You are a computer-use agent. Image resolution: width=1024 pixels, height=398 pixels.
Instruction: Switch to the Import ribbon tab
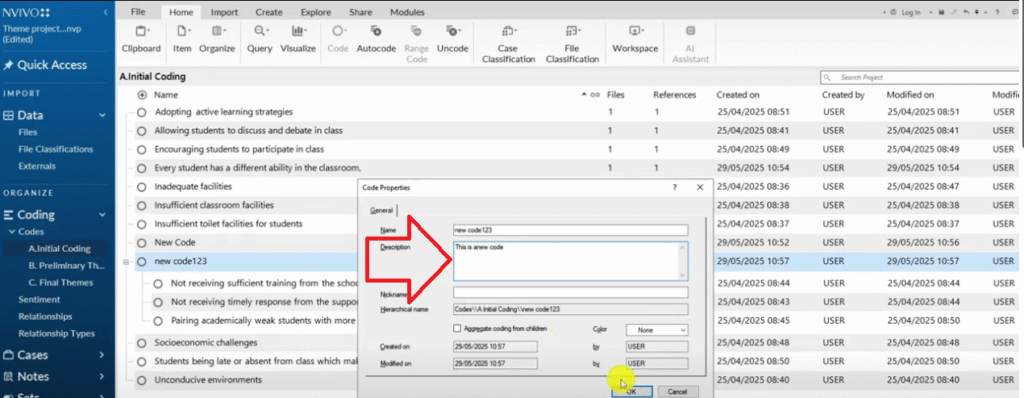[224, 12]
